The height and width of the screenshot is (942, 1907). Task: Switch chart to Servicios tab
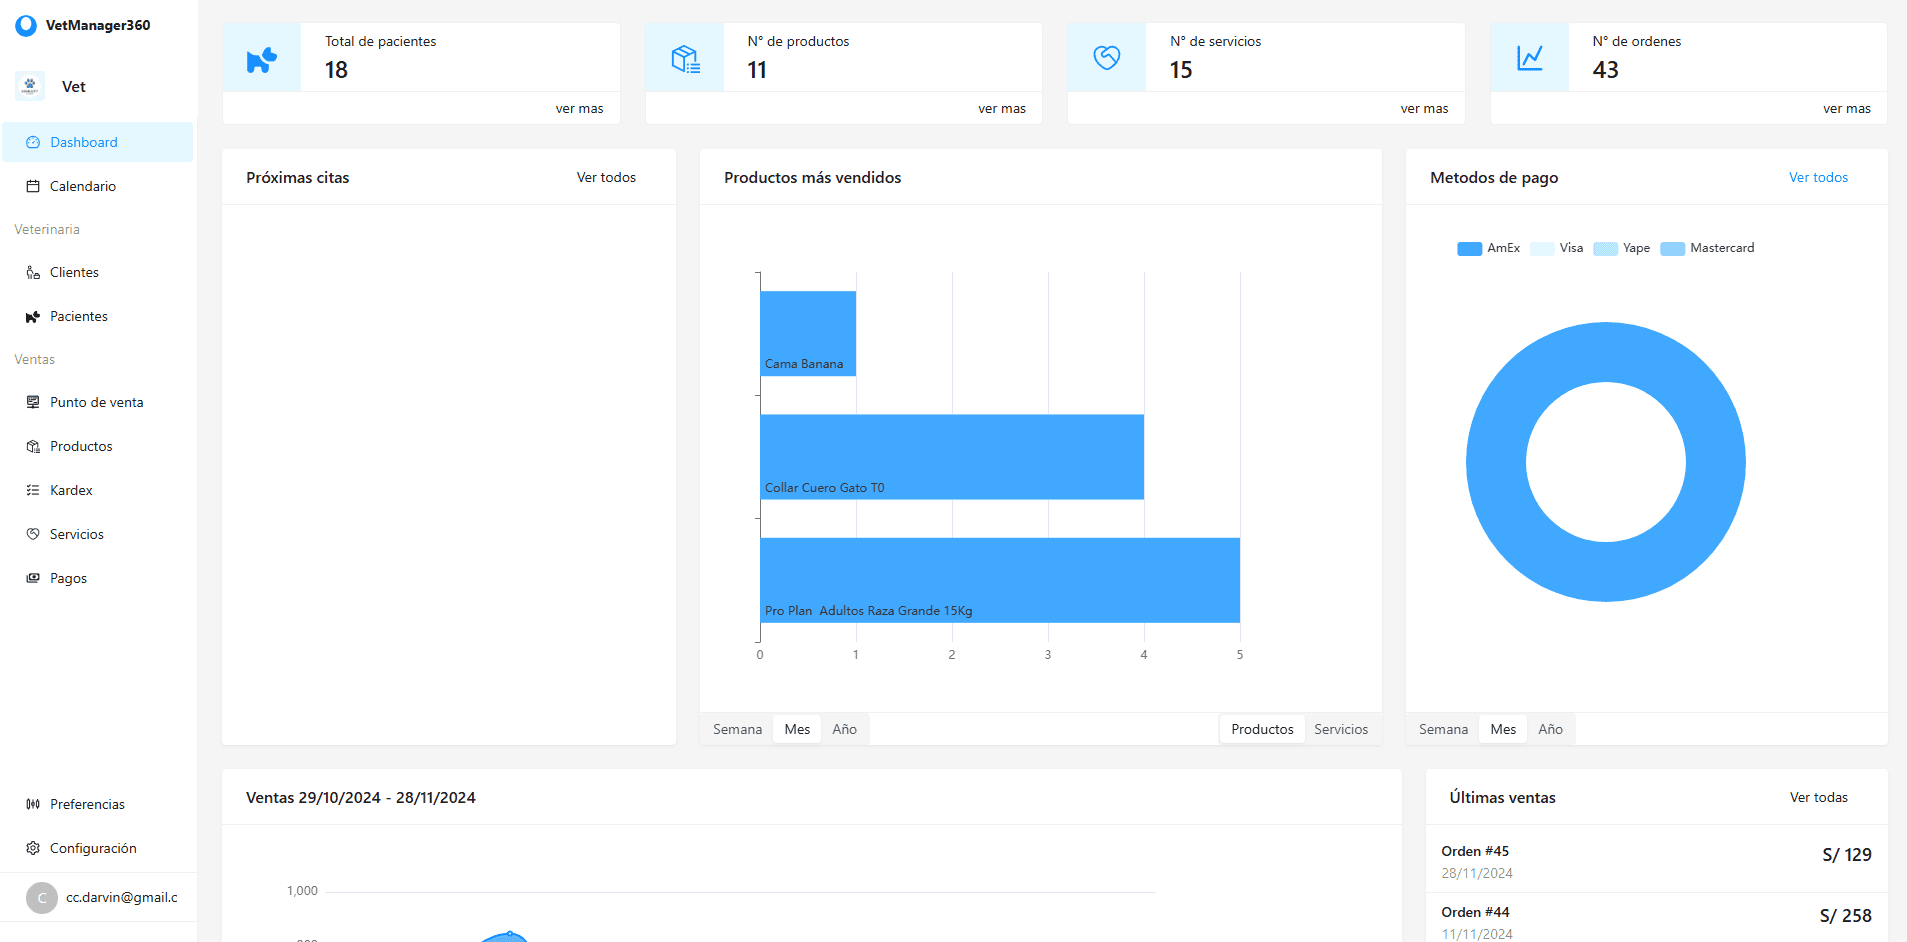coord(1341,729)
